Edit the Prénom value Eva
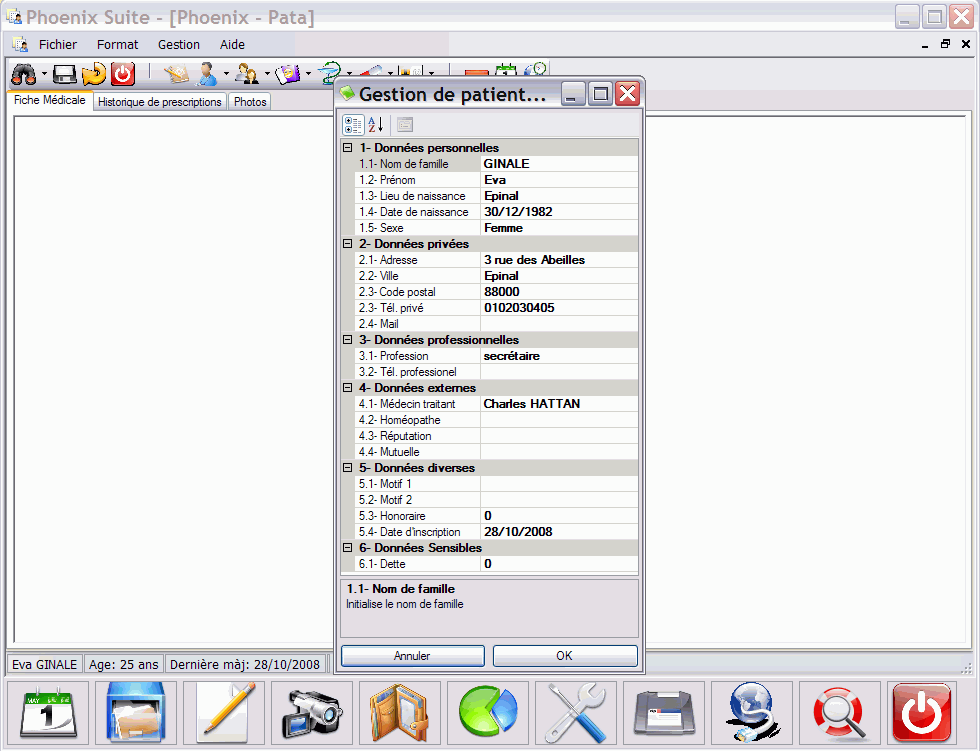980x751 pixels. click(x=559, y=180)
